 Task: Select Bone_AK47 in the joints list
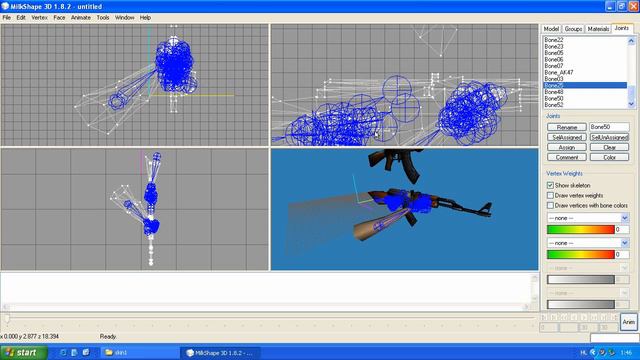click(x=585, y=72)
